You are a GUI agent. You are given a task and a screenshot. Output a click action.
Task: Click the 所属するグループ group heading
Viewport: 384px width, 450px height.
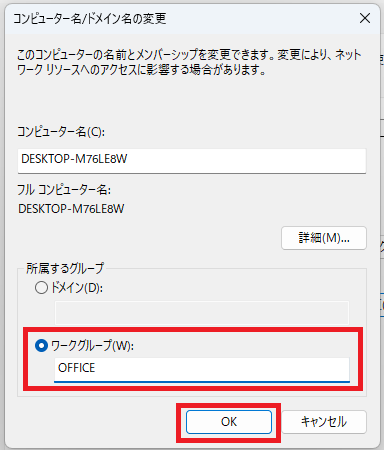tap(65, 268)
